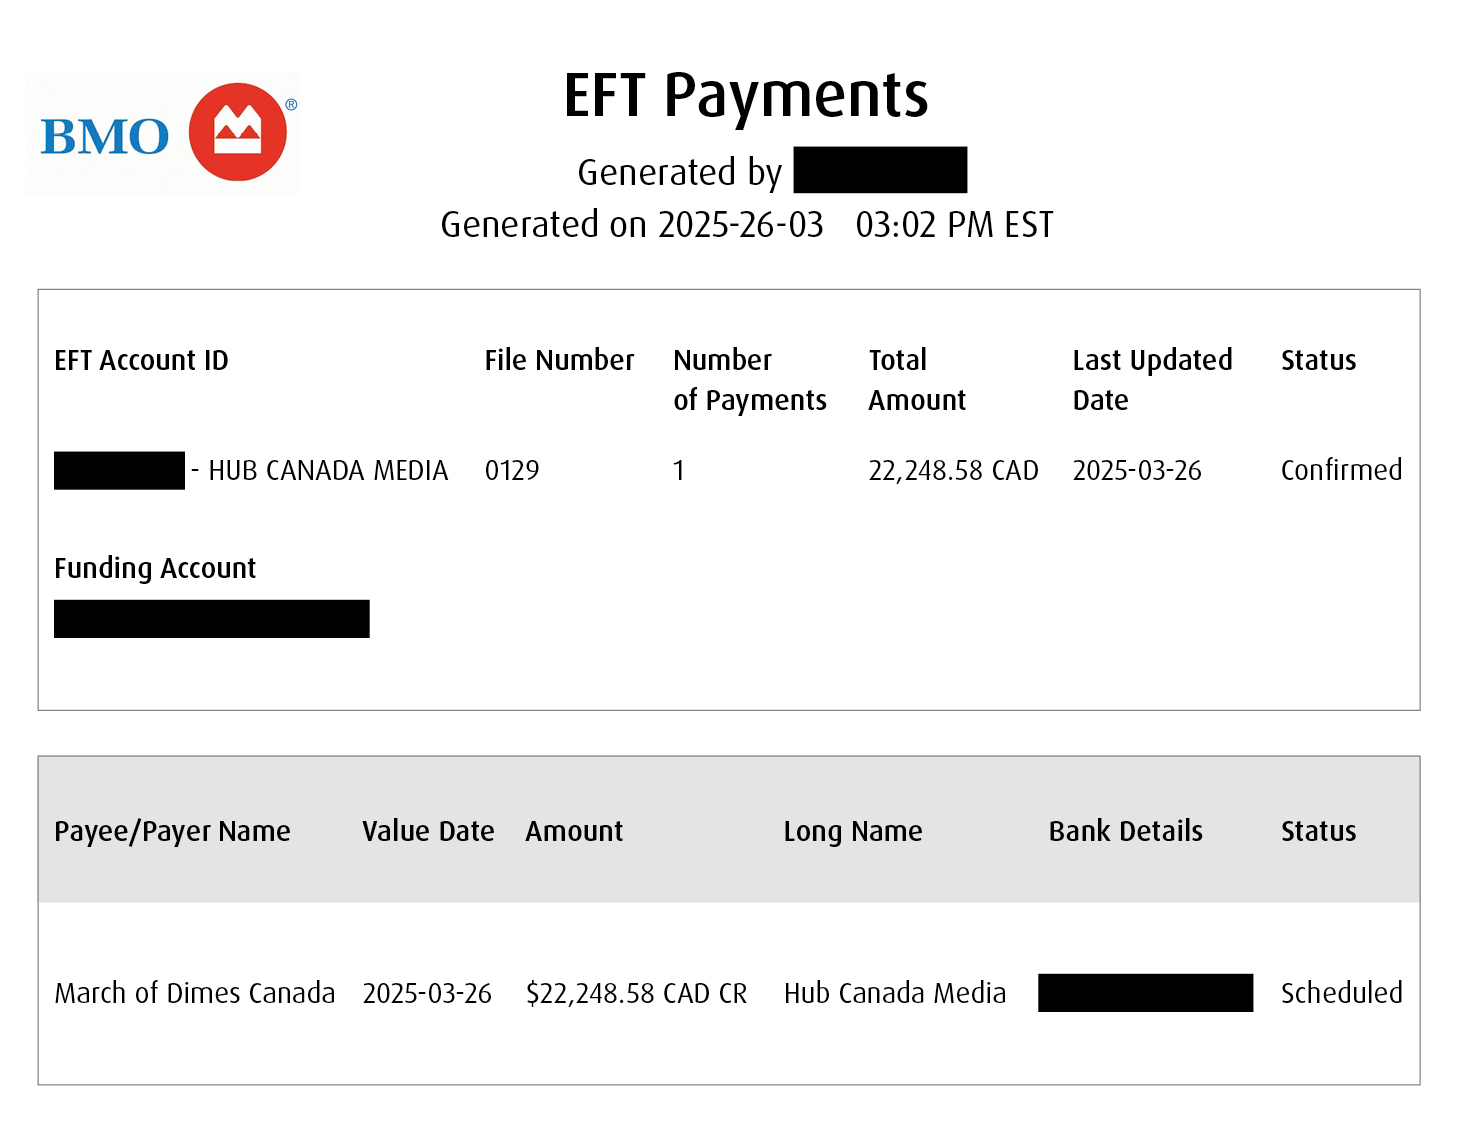Viewport: 1458px width, 1123px height.
Task: Click the BMO logo icon
Action: click(x=238, y=132)
